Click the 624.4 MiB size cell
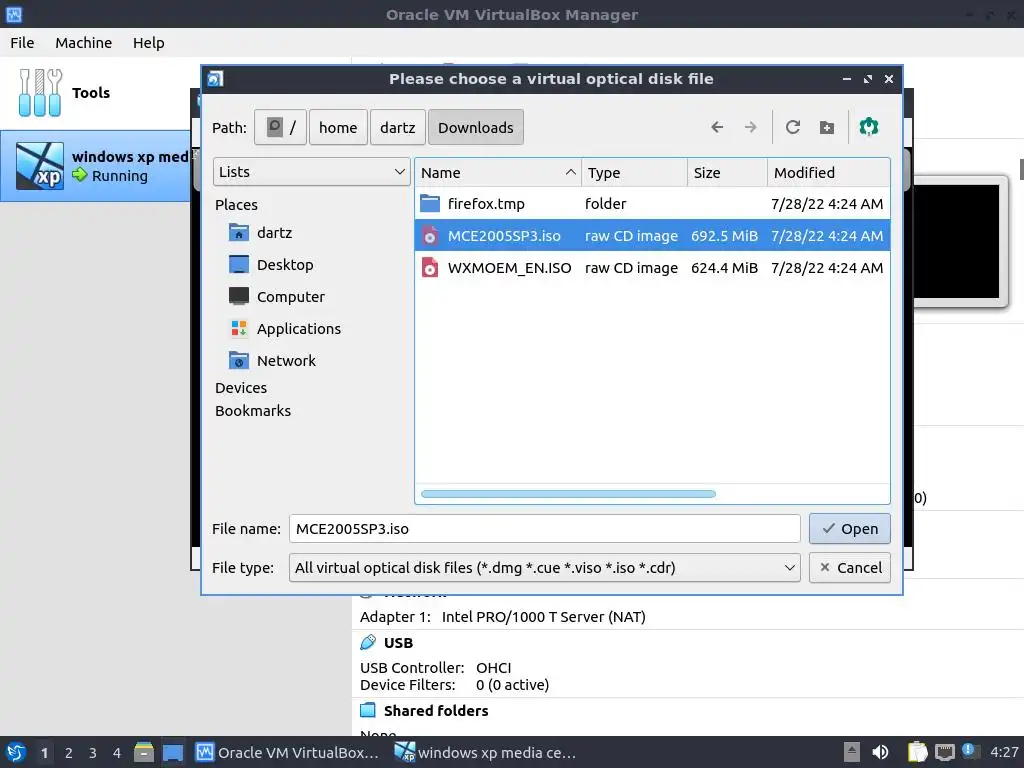1024x768 pixels. (x=724, y=268)
